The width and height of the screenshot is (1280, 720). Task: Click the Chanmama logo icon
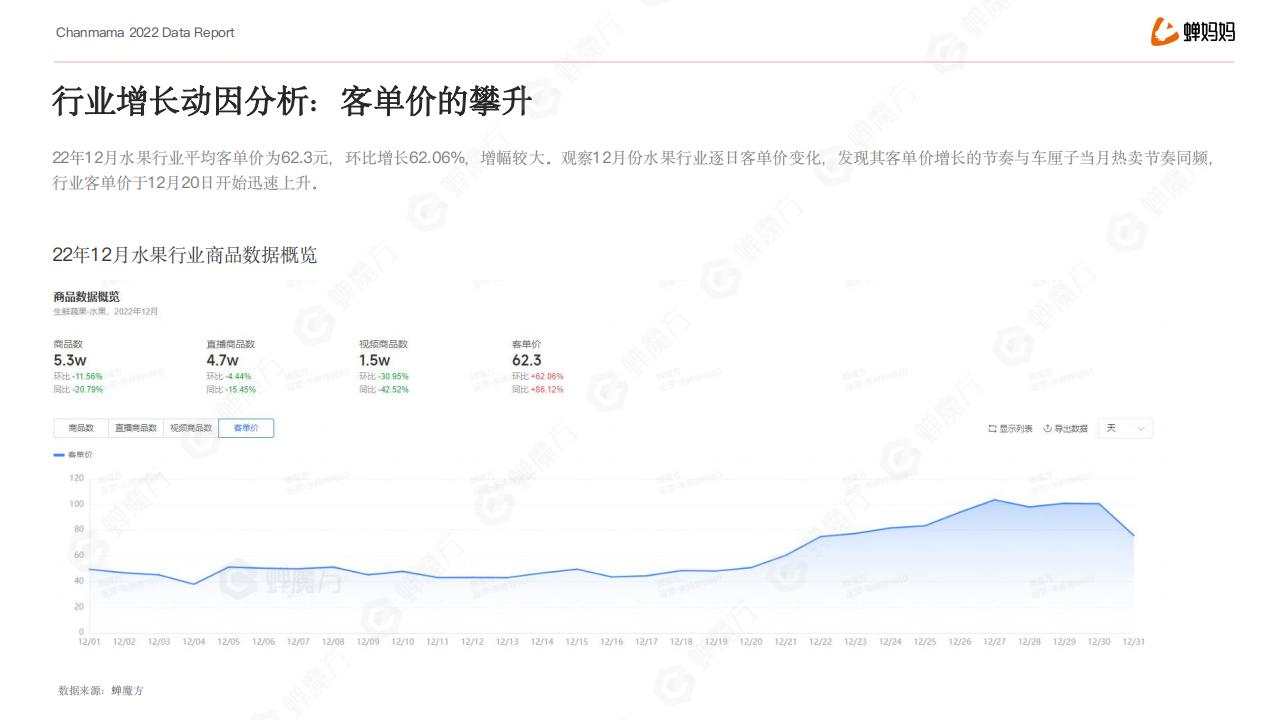pos(1164,32)
